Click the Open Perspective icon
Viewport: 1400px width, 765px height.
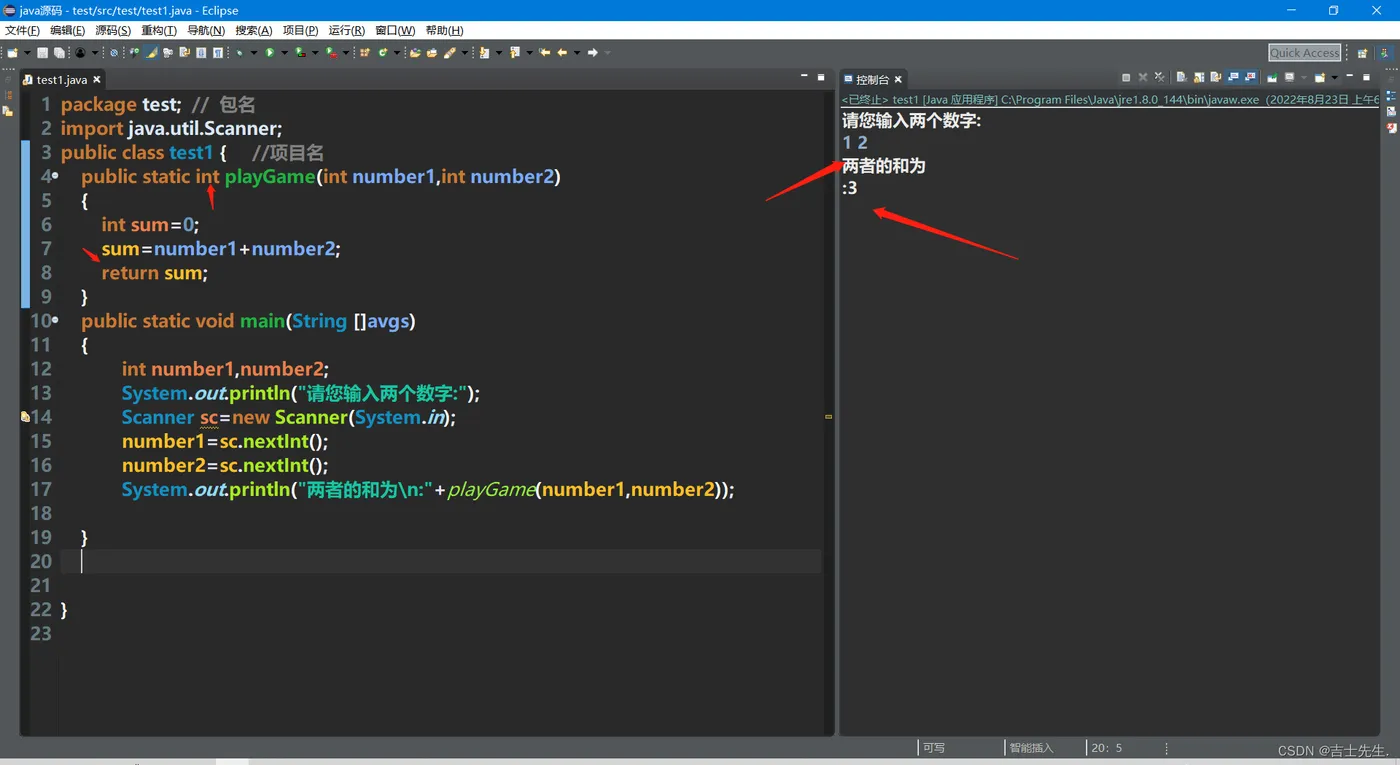click(x=1361, y=53)
